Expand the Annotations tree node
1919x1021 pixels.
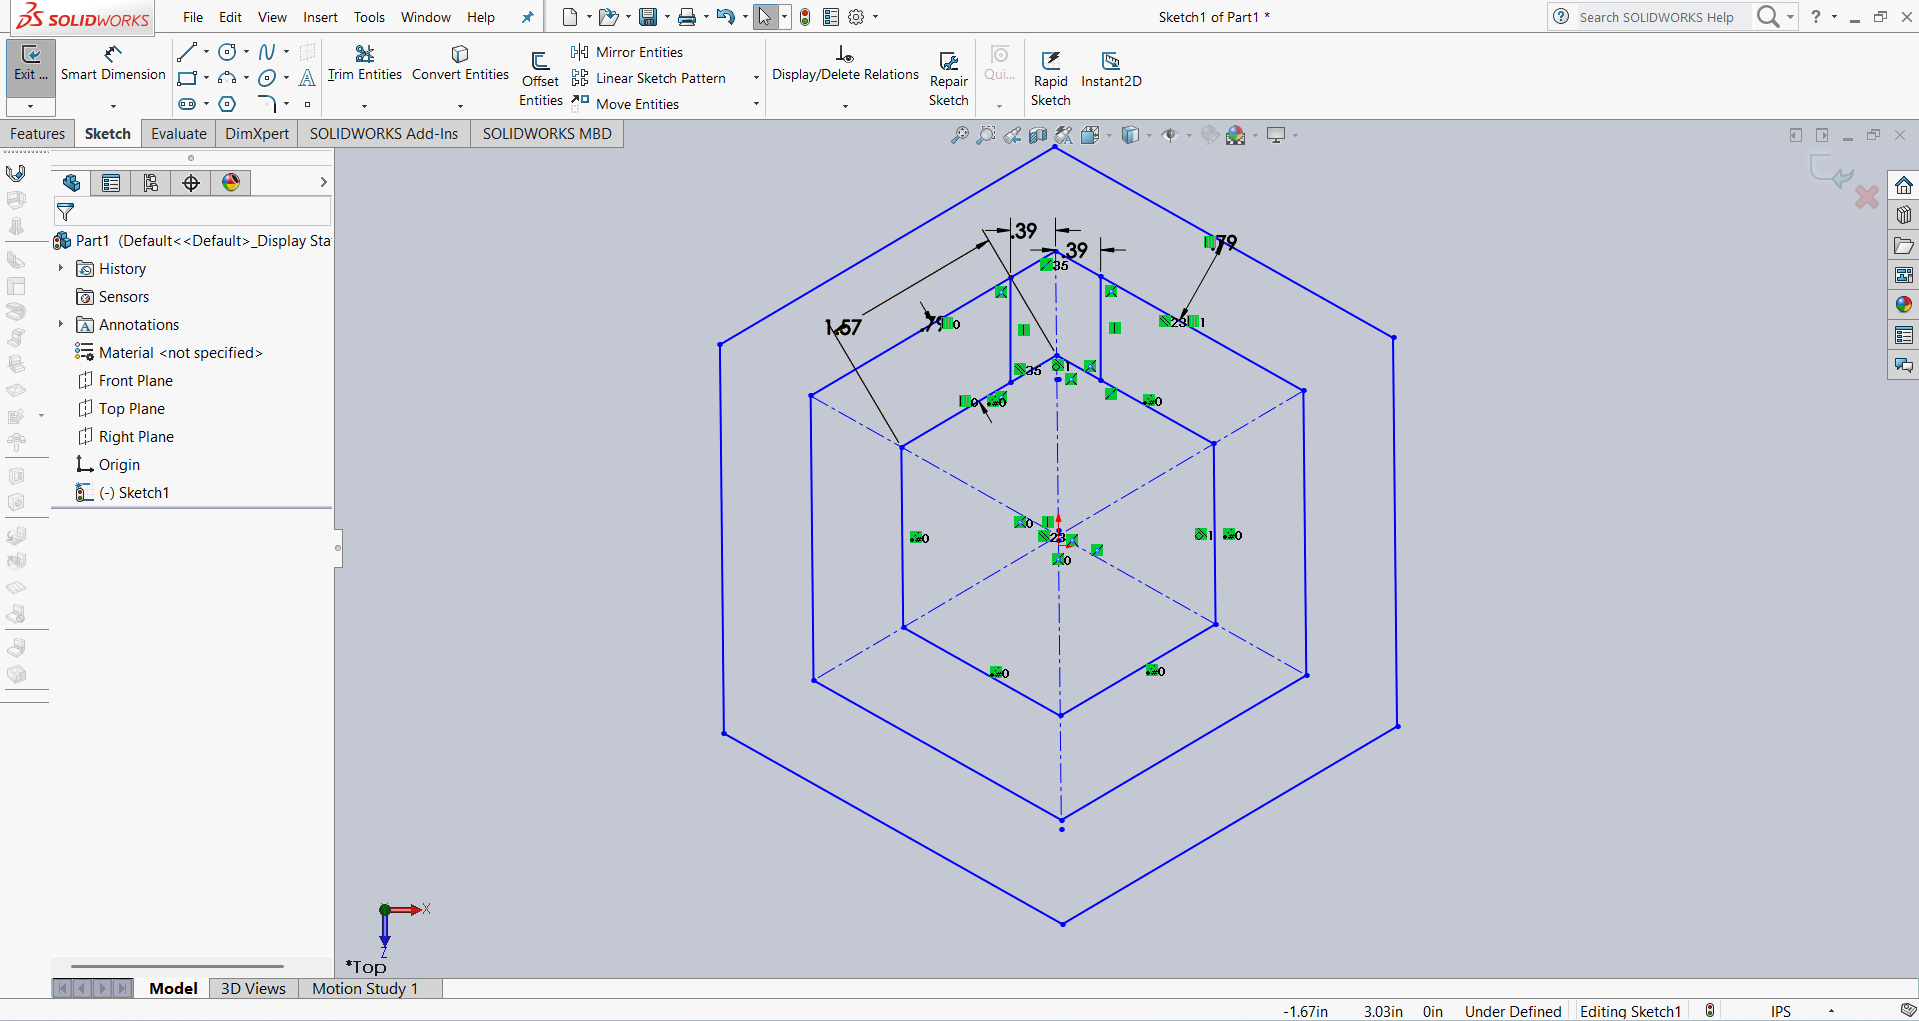click(x=61, y=324)
